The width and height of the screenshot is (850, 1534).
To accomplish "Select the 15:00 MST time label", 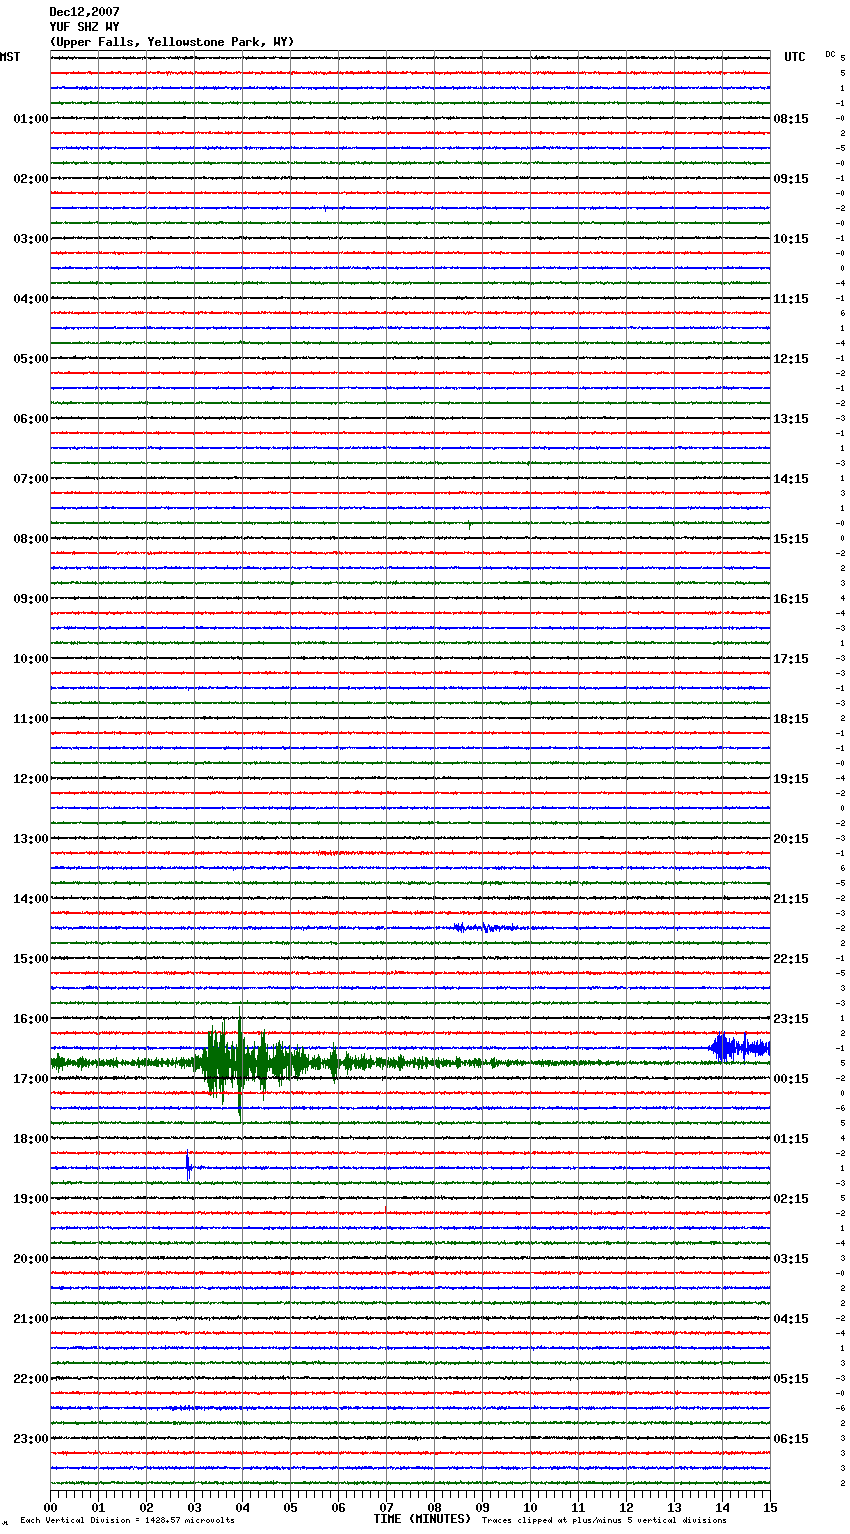I will (30, 959).
